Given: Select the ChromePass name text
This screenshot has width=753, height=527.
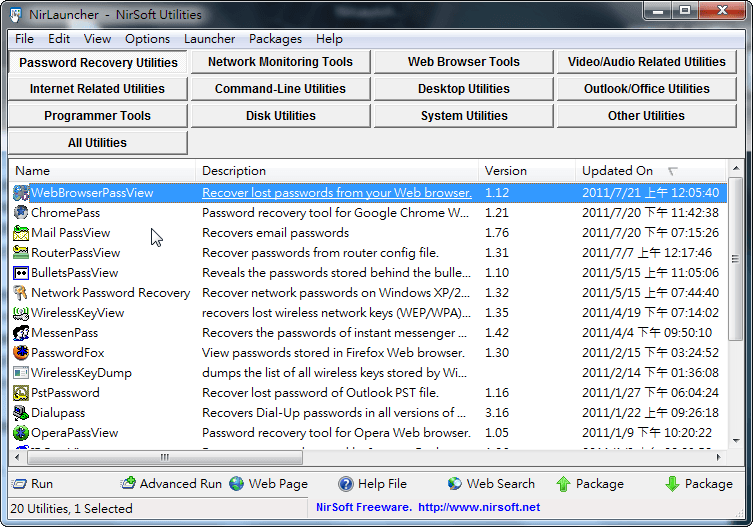Looking at the screenshot, I should coord(65,212).
